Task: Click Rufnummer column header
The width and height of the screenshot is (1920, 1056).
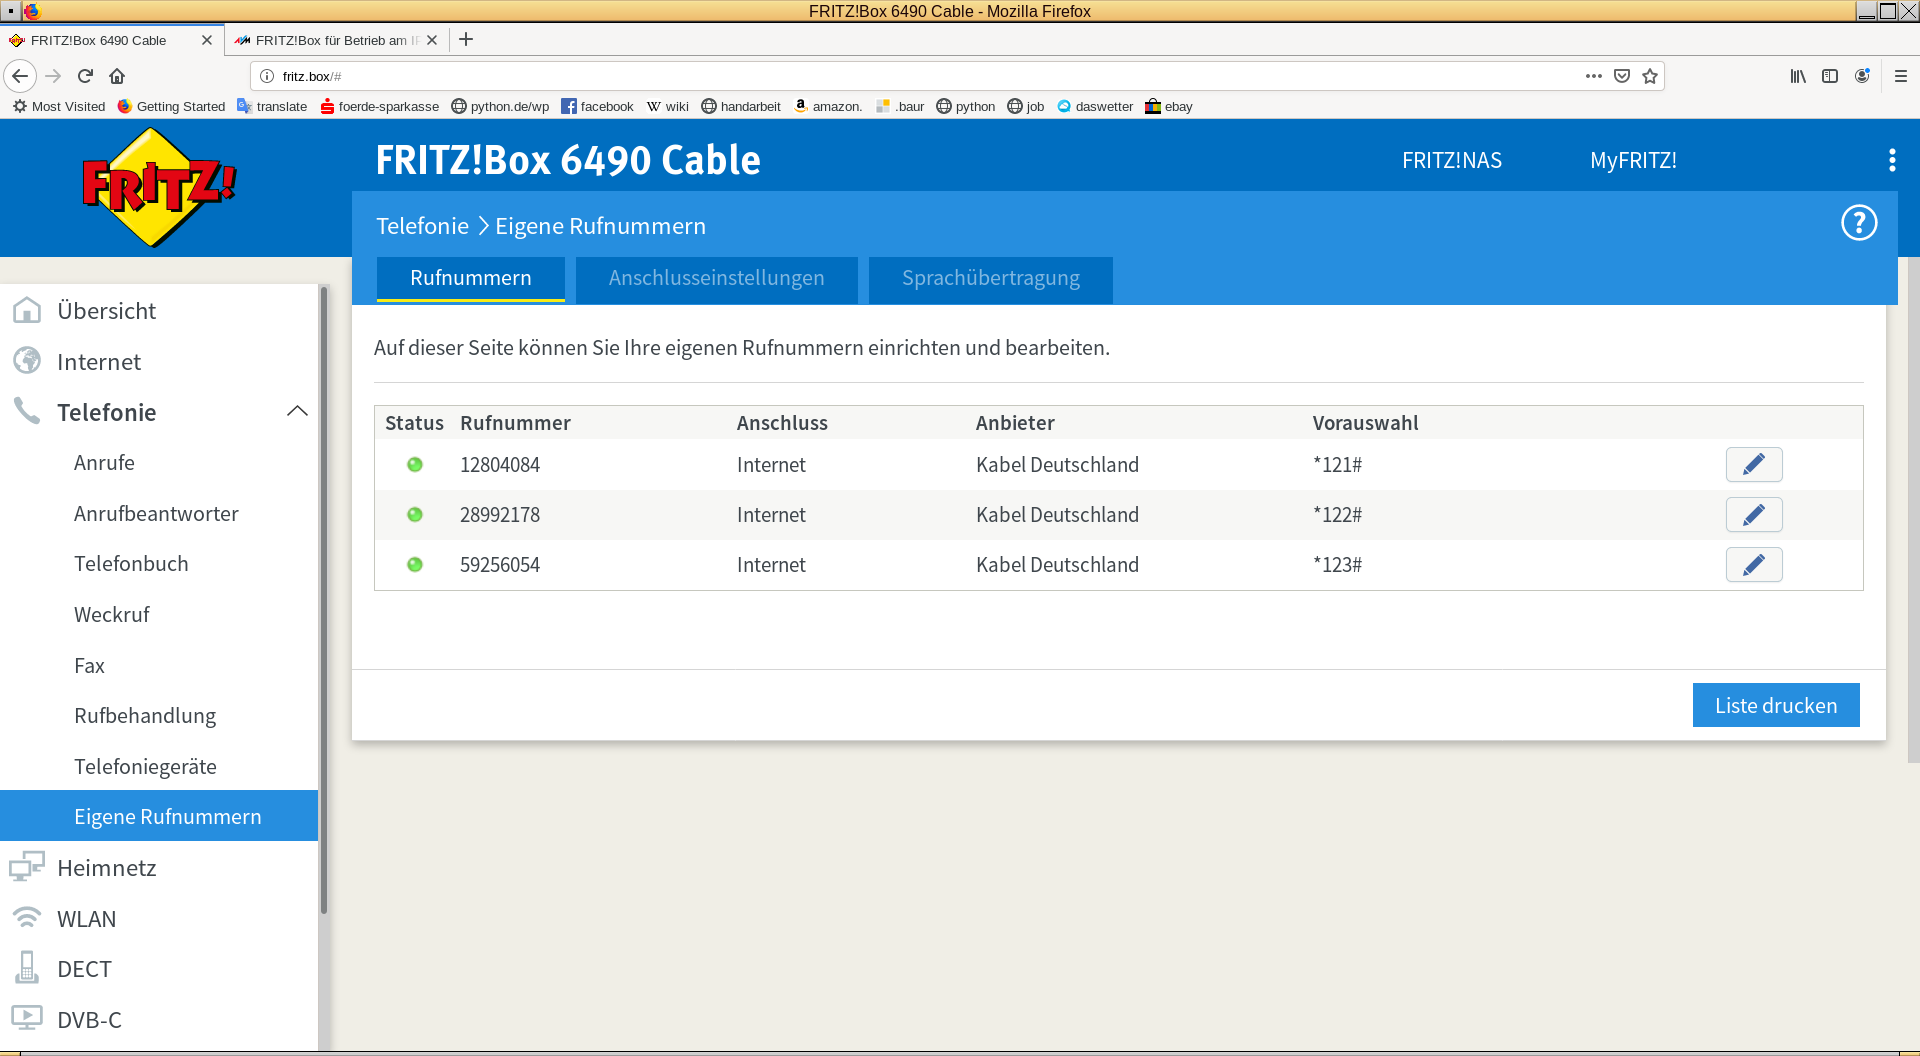Action: (515, 423)
